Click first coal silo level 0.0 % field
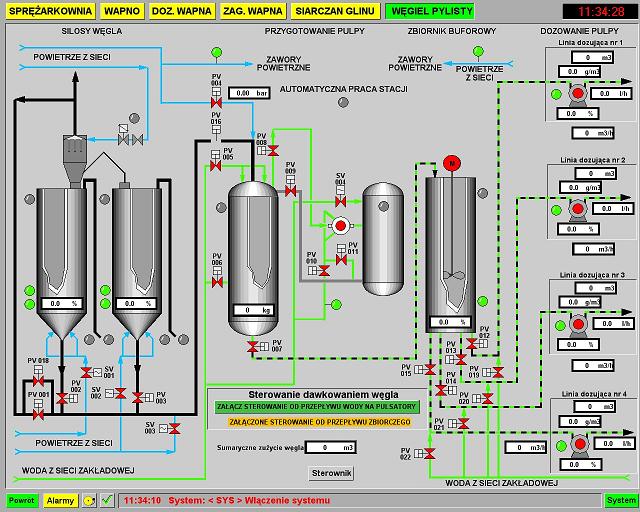This screenshot has height=512, width=640. [62, 303]
